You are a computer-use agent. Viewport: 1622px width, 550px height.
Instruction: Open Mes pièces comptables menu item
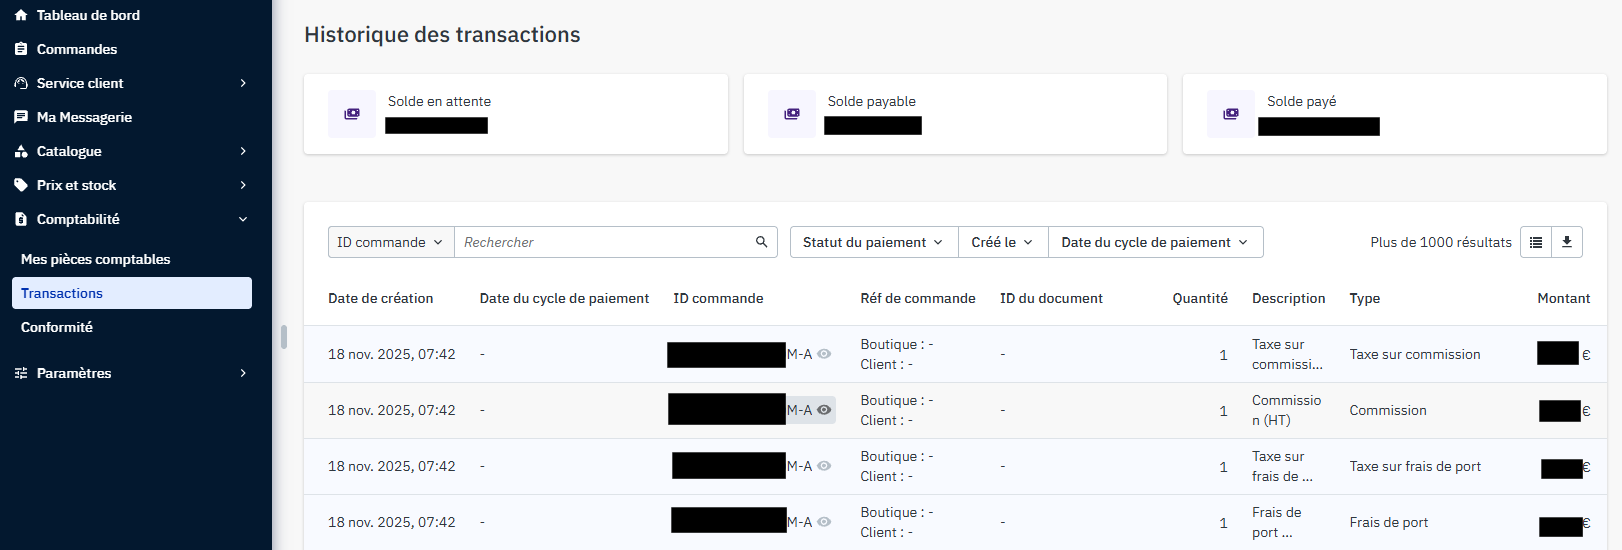[96, 259]
